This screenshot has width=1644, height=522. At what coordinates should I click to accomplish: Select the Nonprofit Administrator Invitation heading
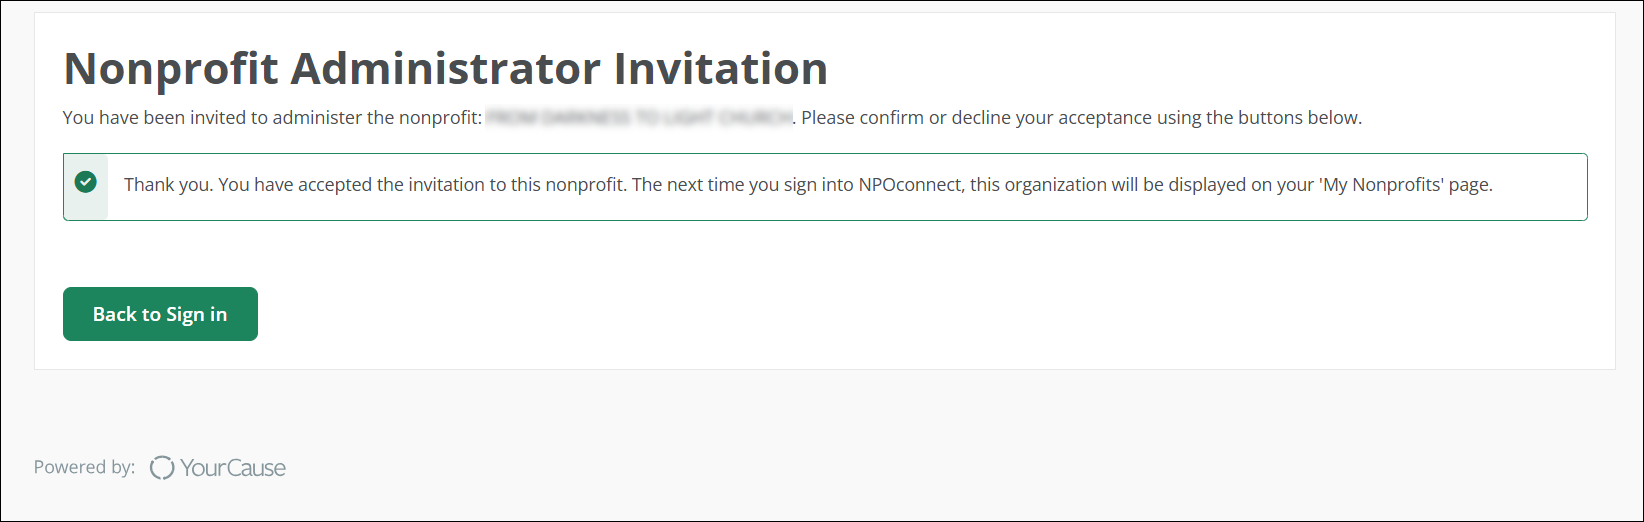[x=445, y=69]
